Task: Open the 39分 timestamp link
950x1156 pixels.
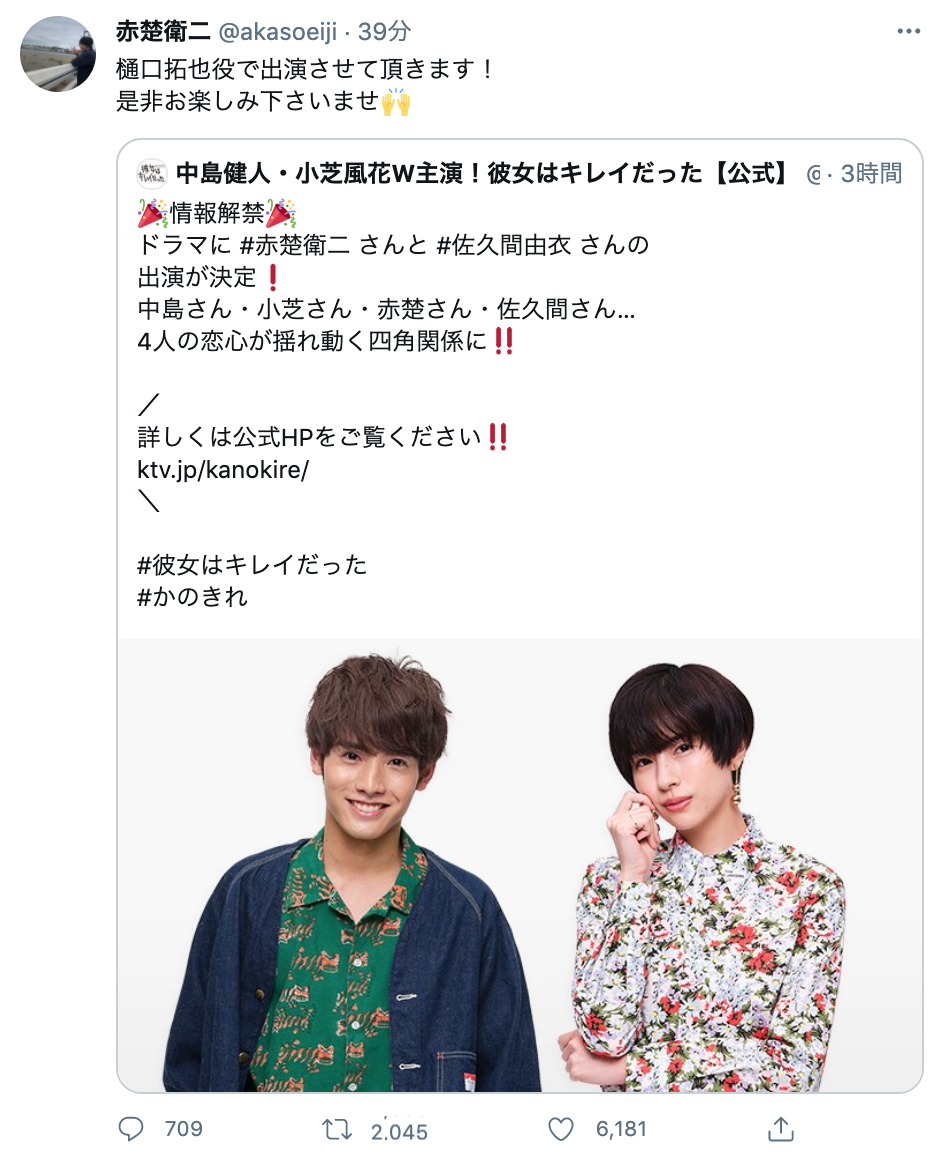Action: (384, 31)
